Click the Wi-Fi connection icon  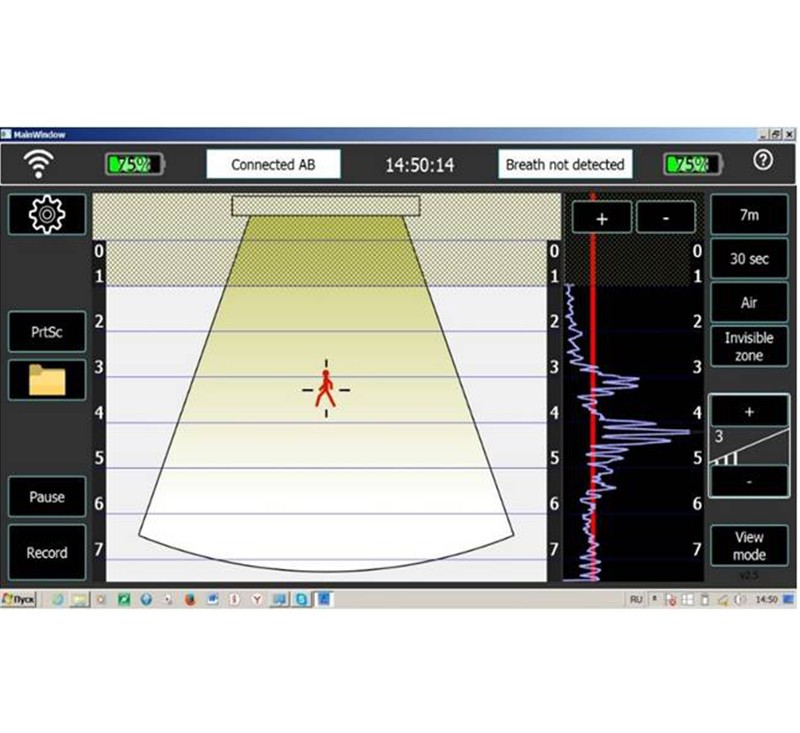40,163
